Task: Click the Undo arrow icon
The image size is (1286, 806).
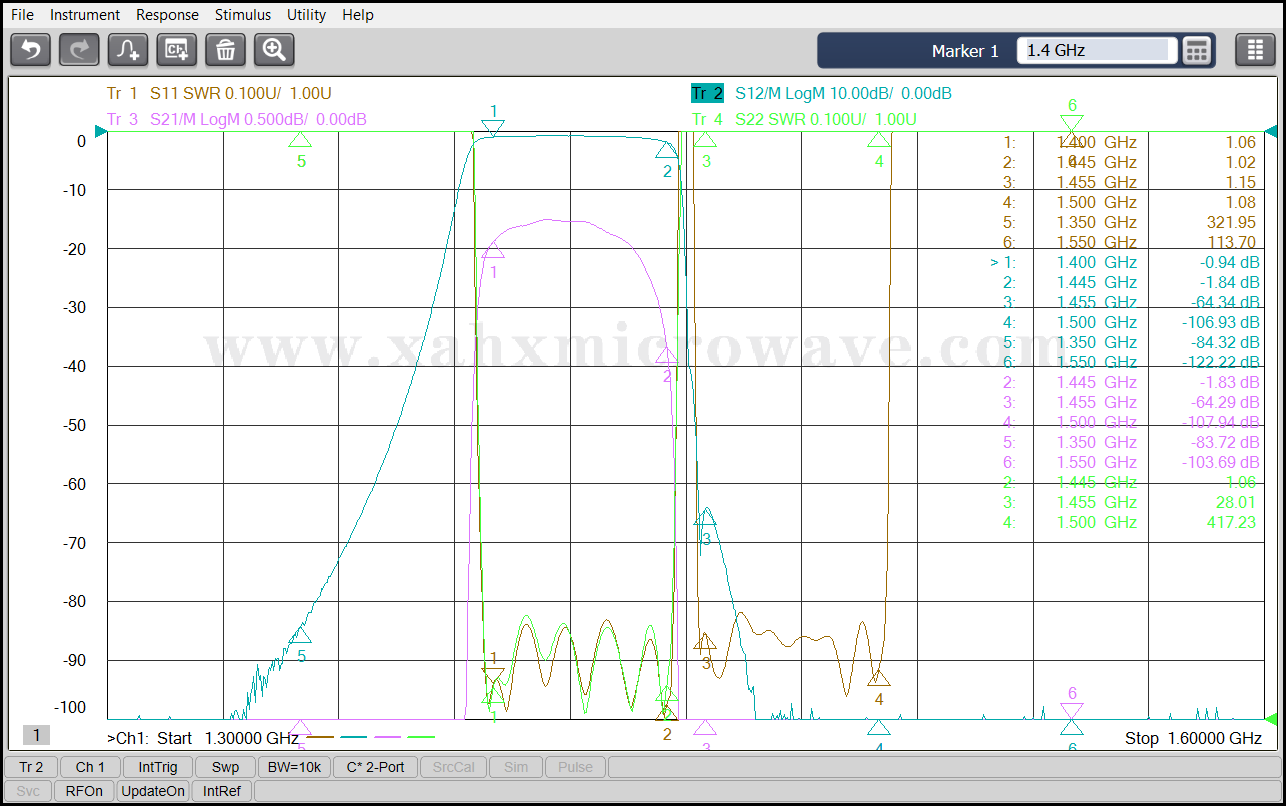Action: 31,50
